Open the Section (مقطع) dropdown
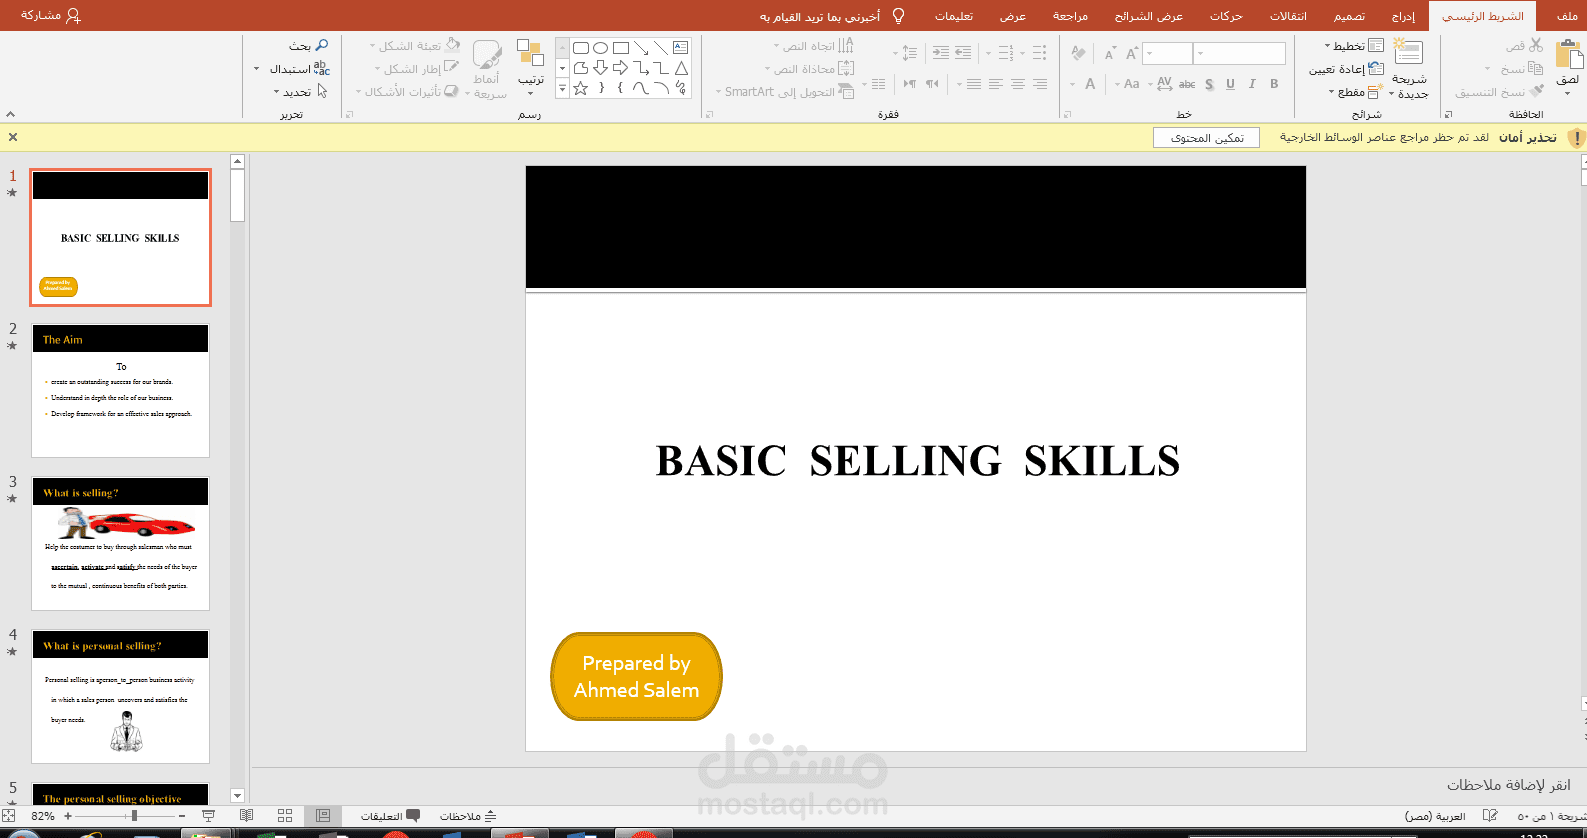 [1354, 92]
